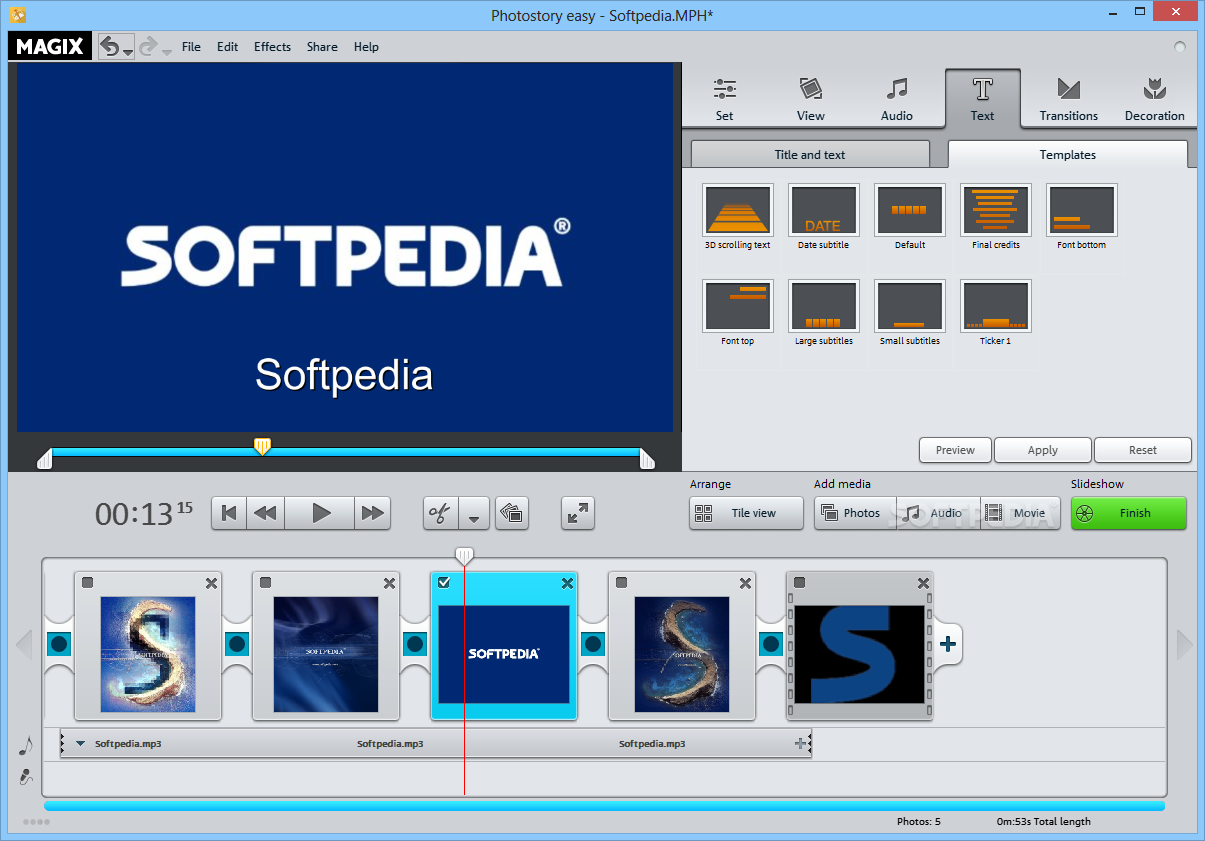Jump to start of slideshow

tap(229, 513)
